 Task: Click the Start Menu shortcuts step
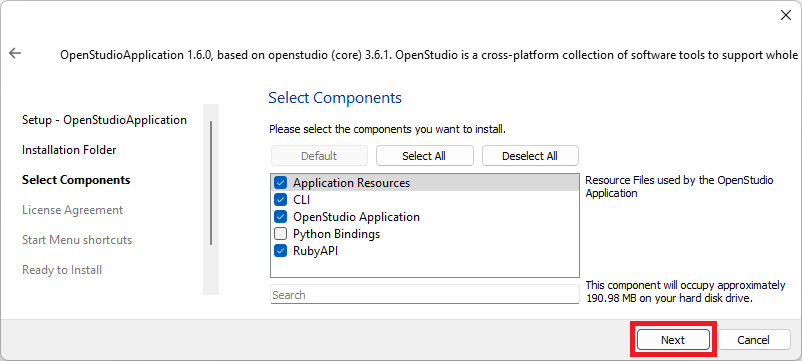coord(77,240)
